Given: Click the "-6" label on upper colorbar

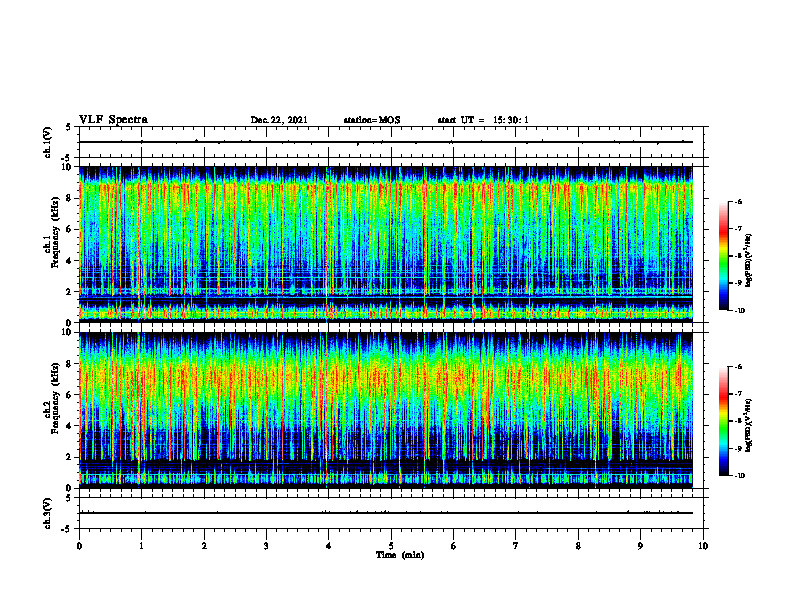Looking at the screenshot, I should pyautogui.click(x=738, y=201).
